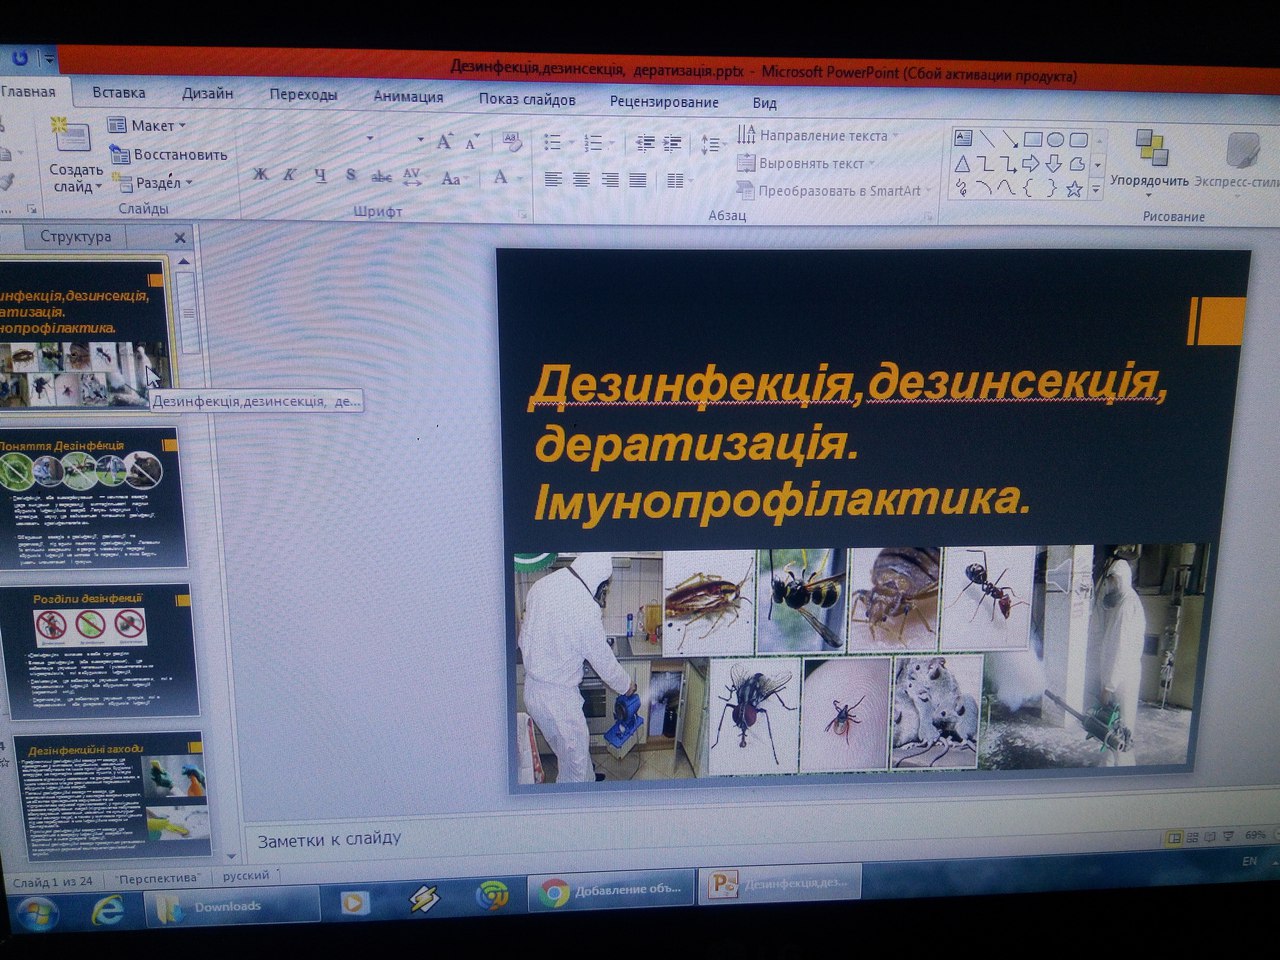1280x960 pixels.
Task: Increase list indent level
Action: pos(673,144)
